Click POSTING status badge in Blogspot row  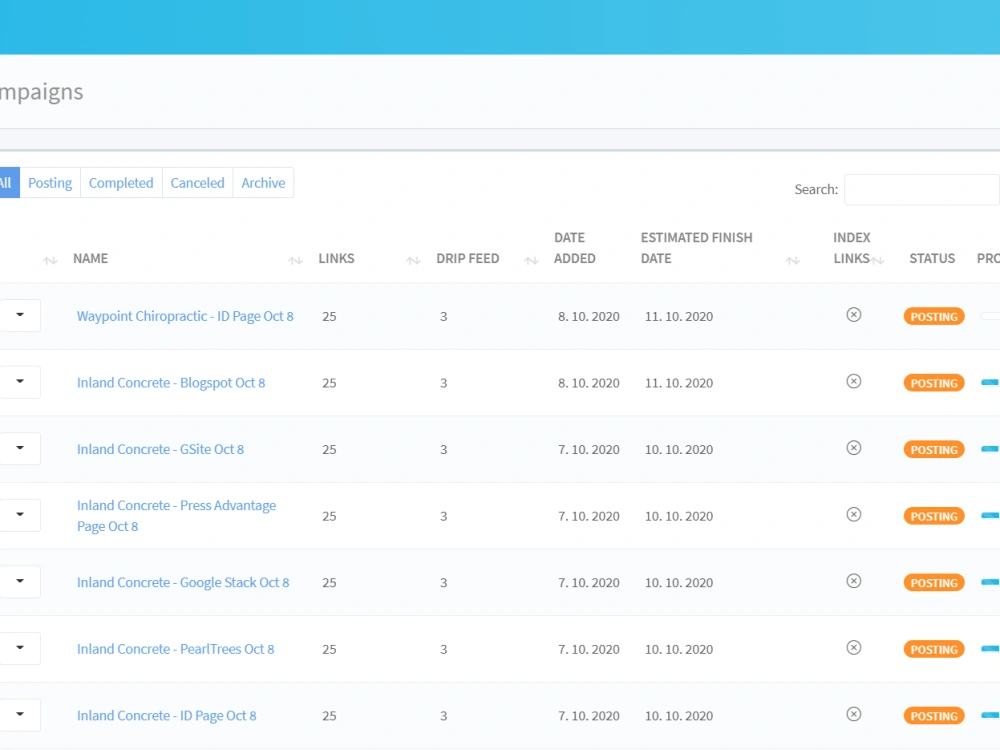click(x=934, y=383)
